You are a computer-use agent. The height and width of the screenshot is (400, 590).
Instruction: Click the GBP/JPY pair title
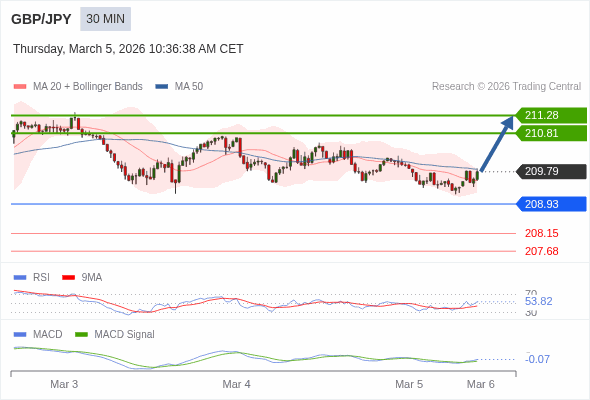click(41, 19)
